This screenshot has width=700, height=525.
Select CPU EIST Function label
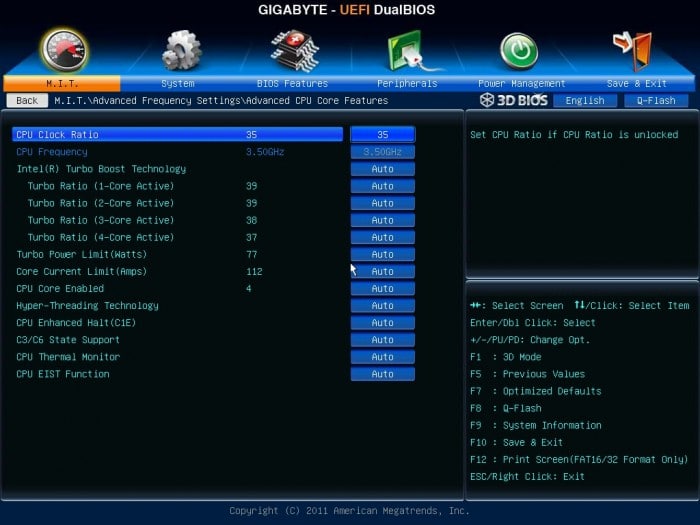coord(62,374)
